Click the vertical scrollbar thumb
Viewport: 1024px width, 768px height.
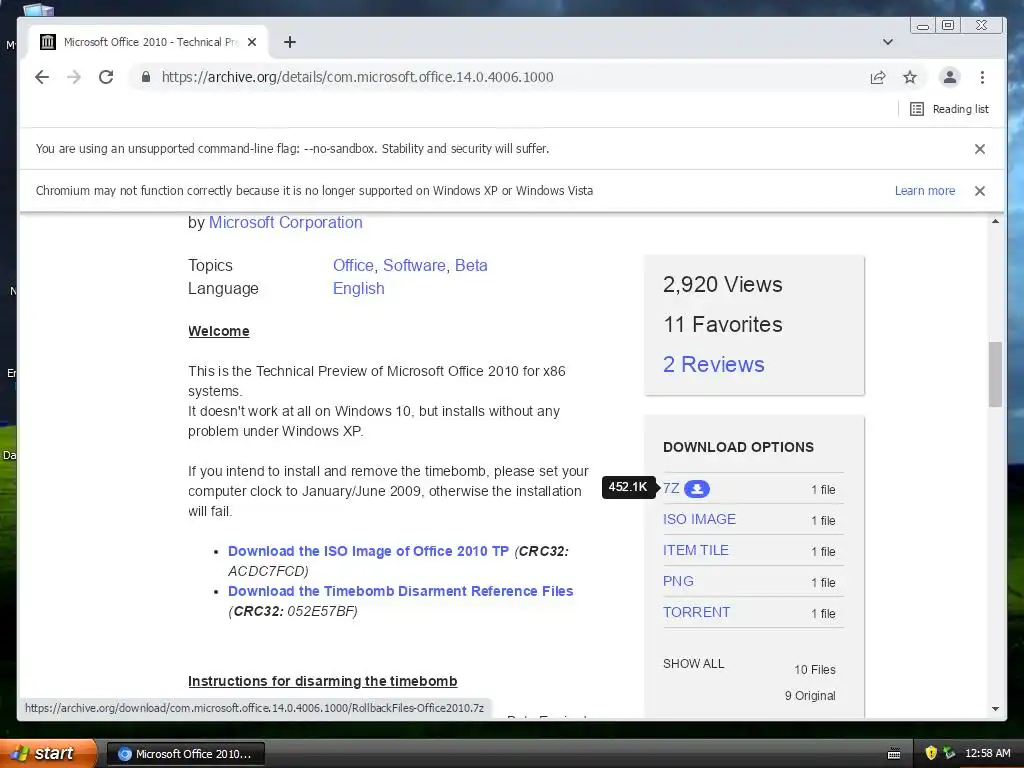click(995, 374)
